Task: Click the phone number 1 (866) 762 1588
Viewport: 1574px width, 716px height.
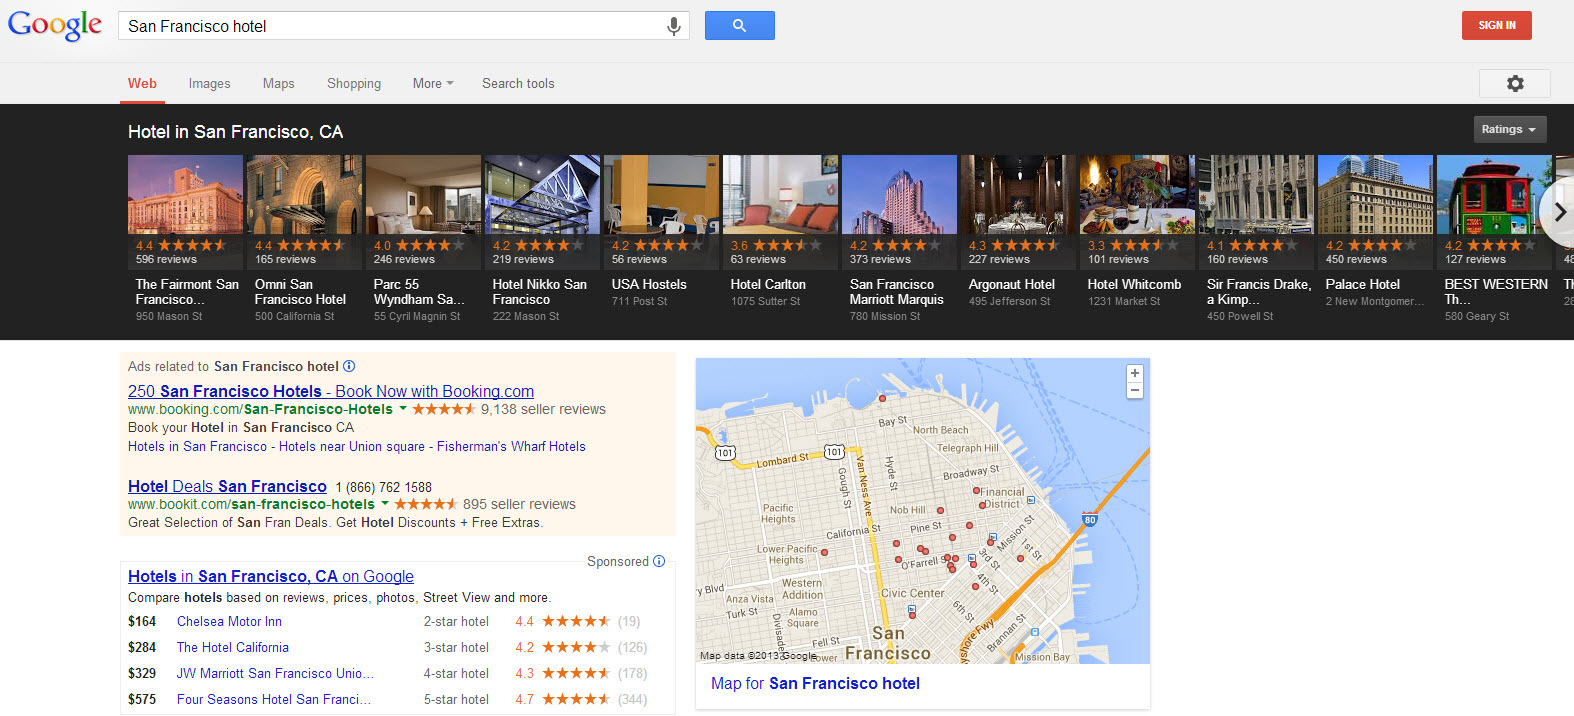Action: [384, 487]
